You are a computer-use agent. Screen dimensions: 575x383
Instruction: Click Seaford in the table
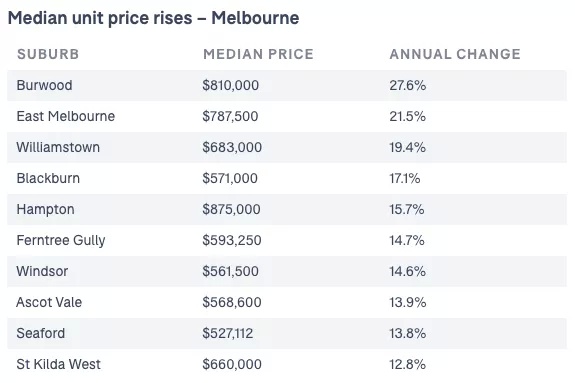(x=41, y=333)
